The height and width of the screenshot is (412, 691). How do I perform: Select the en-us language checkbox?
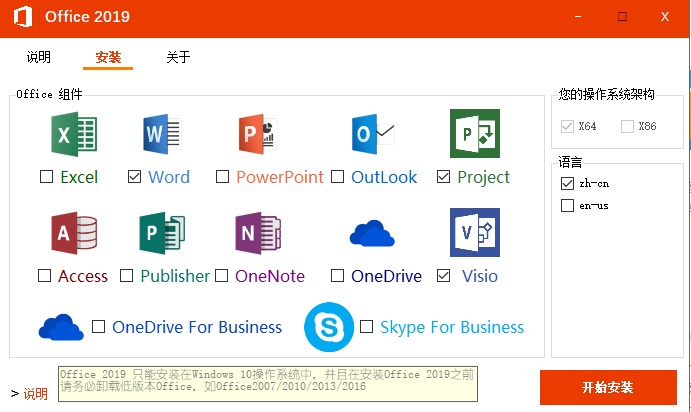[x=568, y=206]
